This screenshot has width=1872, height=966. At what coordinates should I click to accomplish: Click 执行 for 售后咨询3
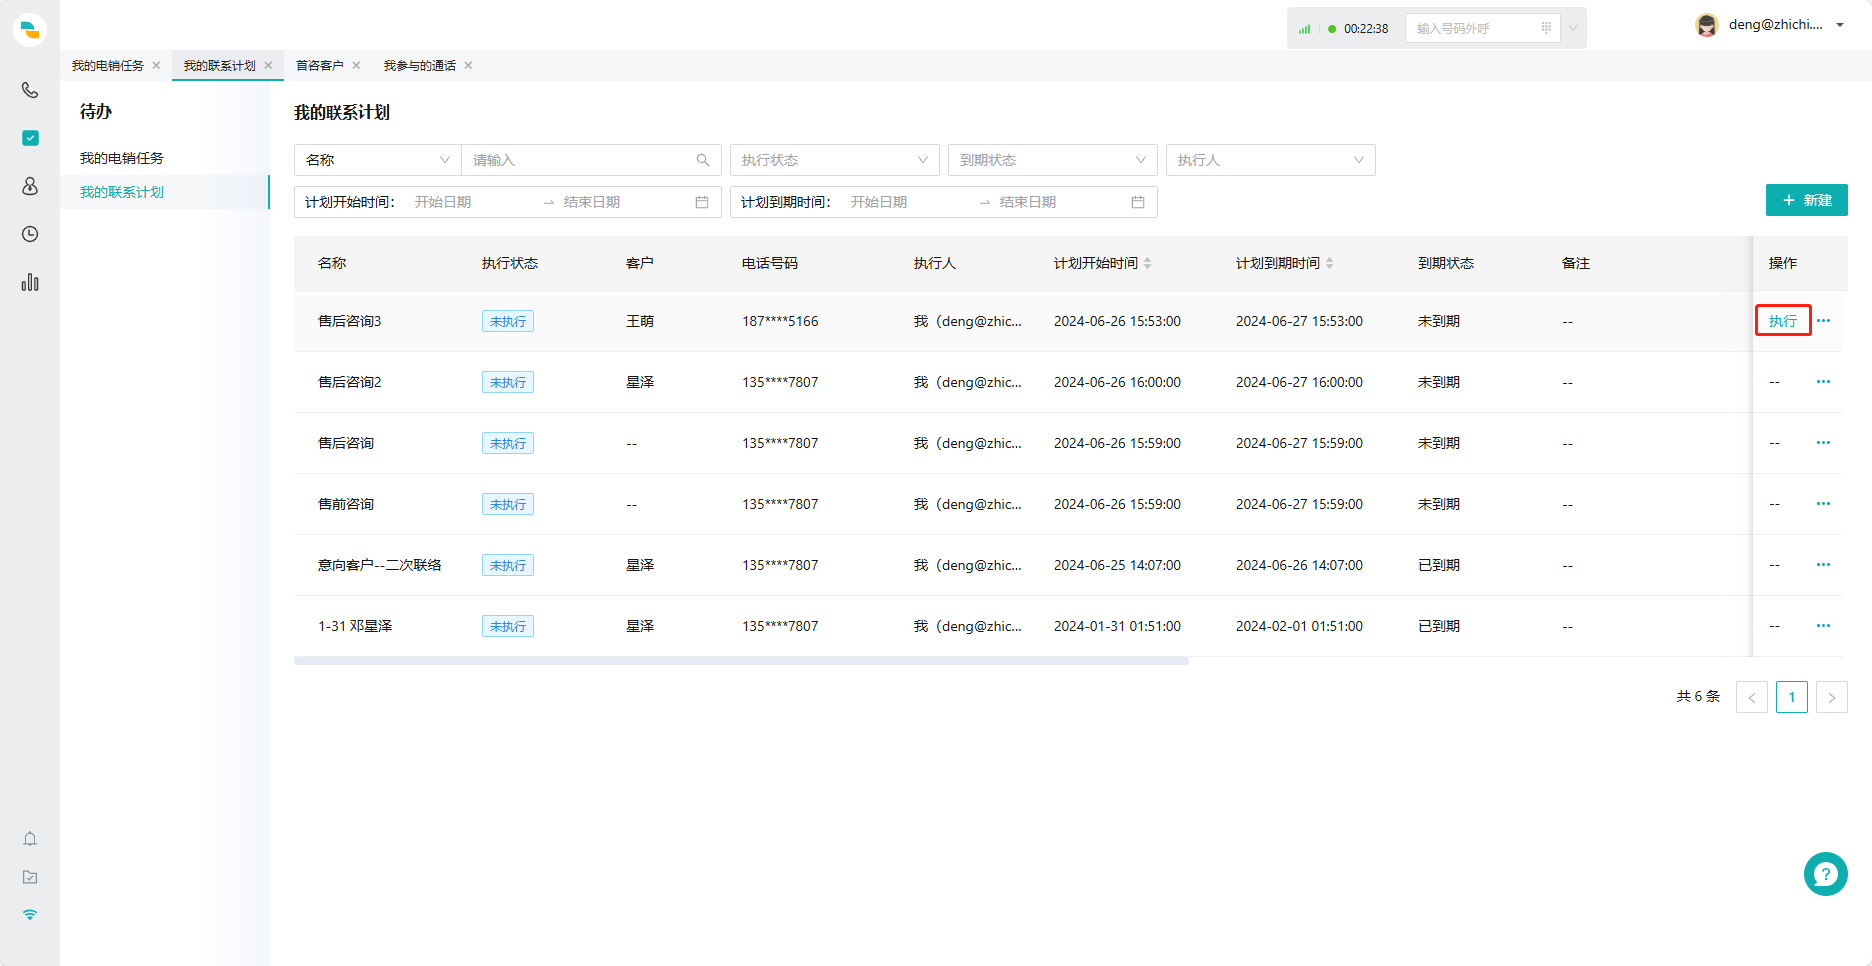point(1783,321)
